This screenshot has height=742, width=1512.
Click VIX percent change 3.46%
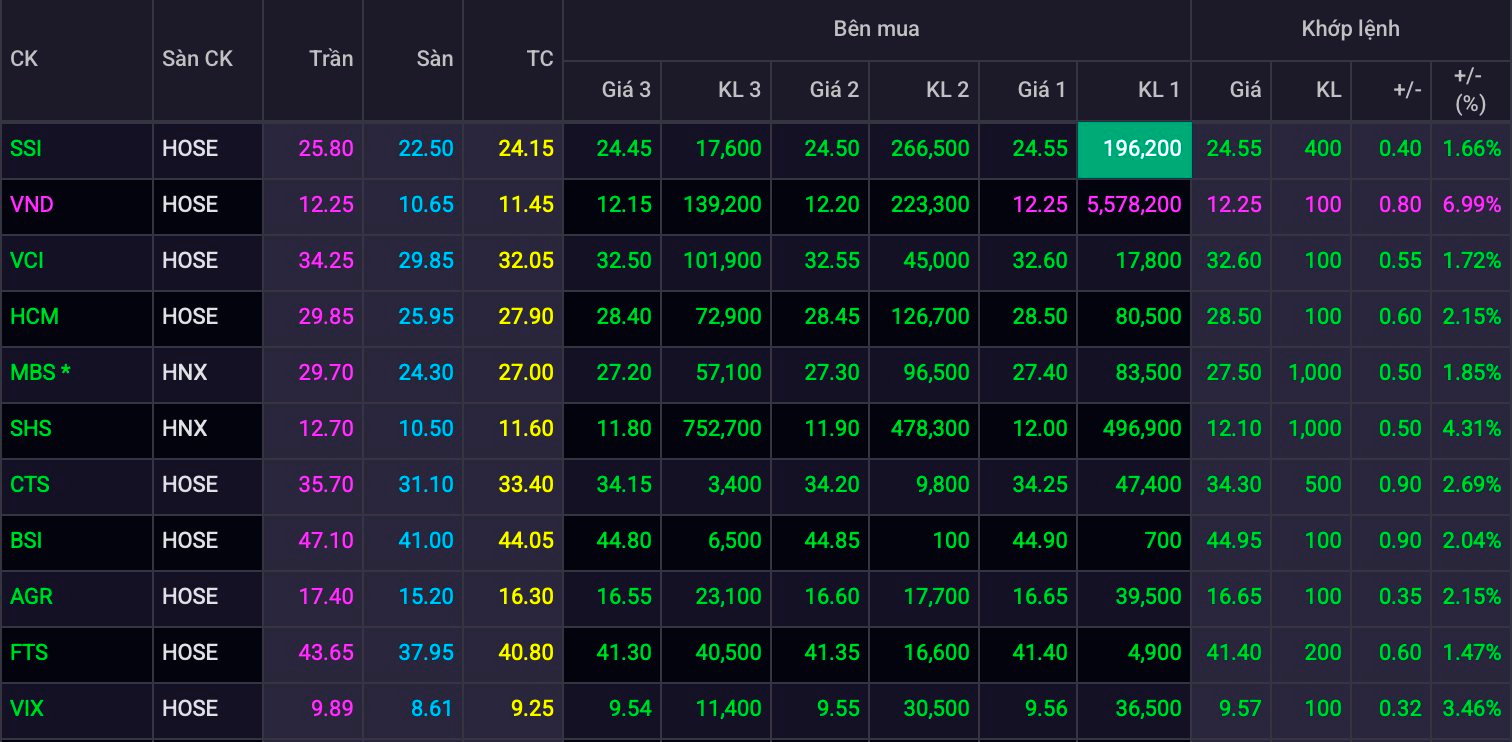[1472, 709]
